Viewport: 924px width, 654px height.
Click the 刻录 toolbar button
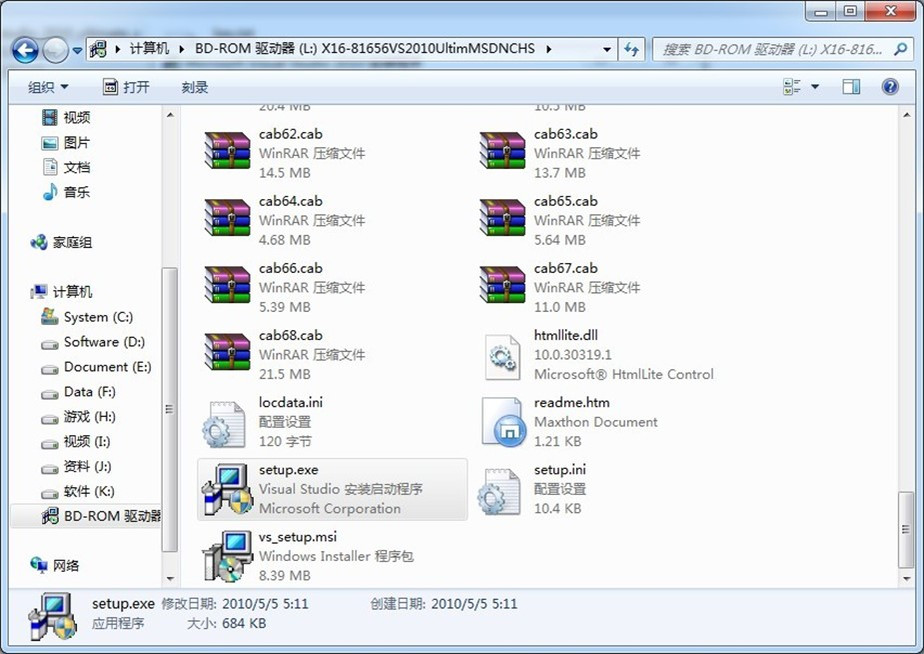[194, 87]
